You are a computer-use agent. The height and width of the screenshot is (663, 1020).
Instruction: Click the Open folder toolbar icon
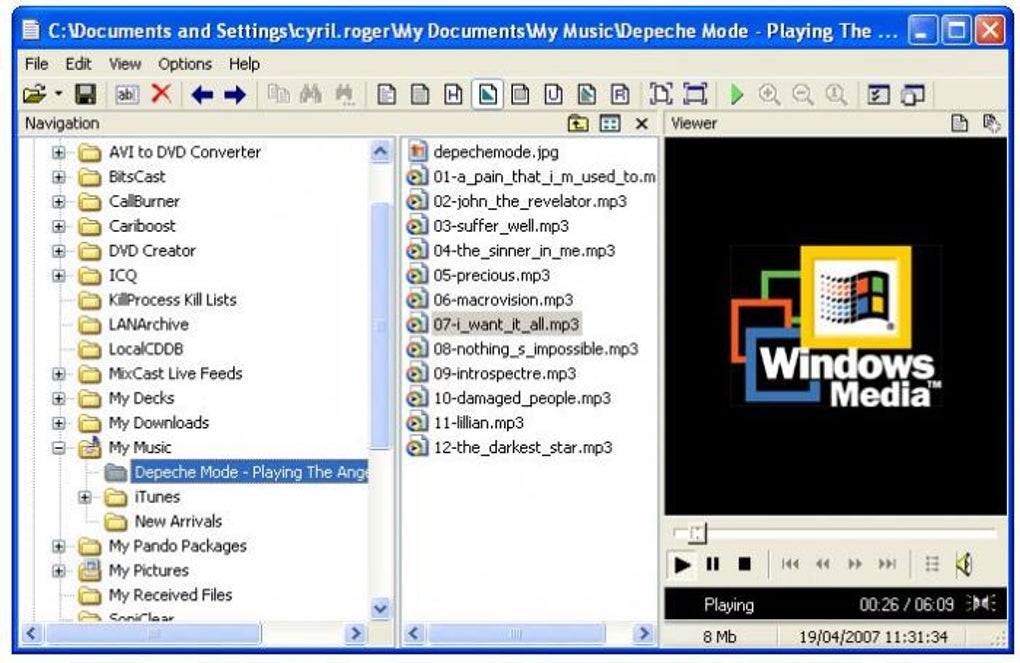pyautogui.click(x=35, y=95)
